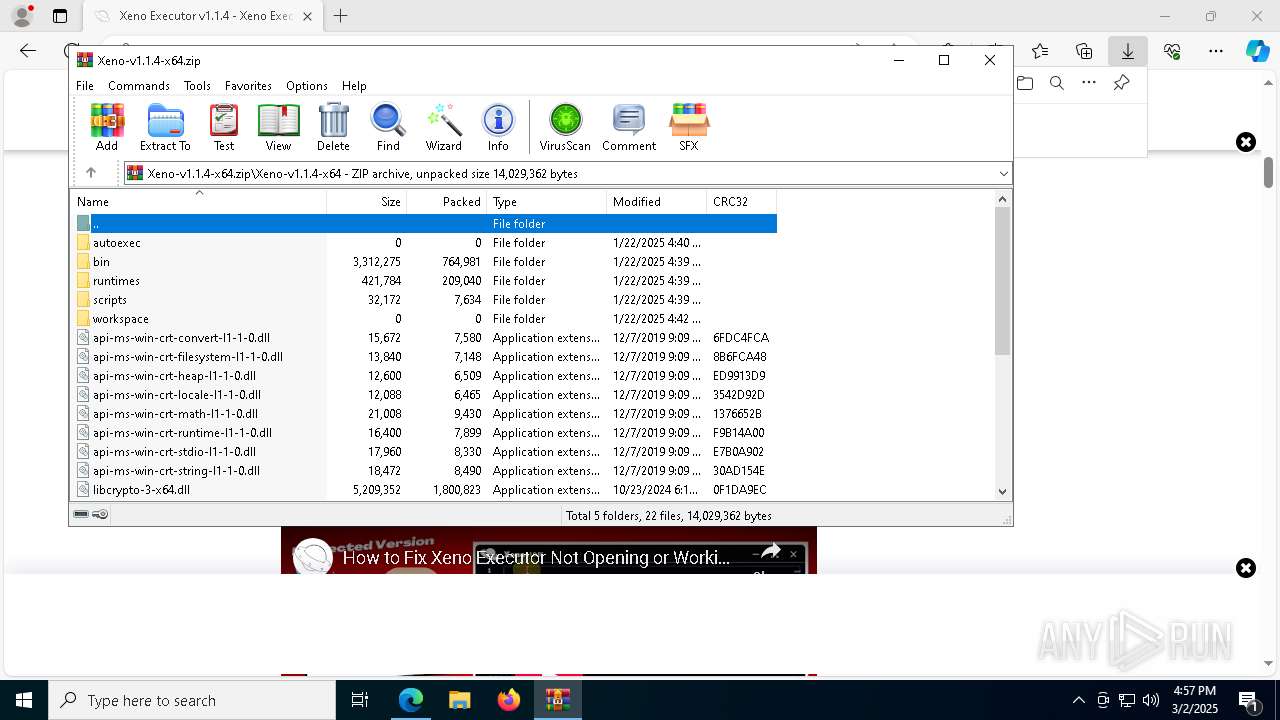This screenshot has height=720, width=1280.
Task: Open the View file tool
Action: pos(278,127)
